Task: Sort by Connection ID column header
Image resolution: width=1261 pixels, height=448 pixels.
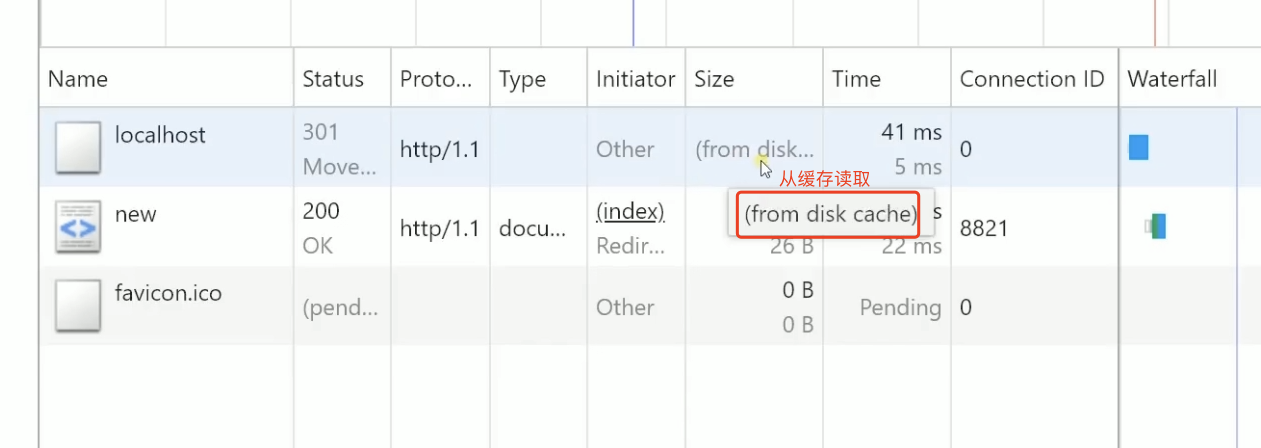Action: [1034, 79]
